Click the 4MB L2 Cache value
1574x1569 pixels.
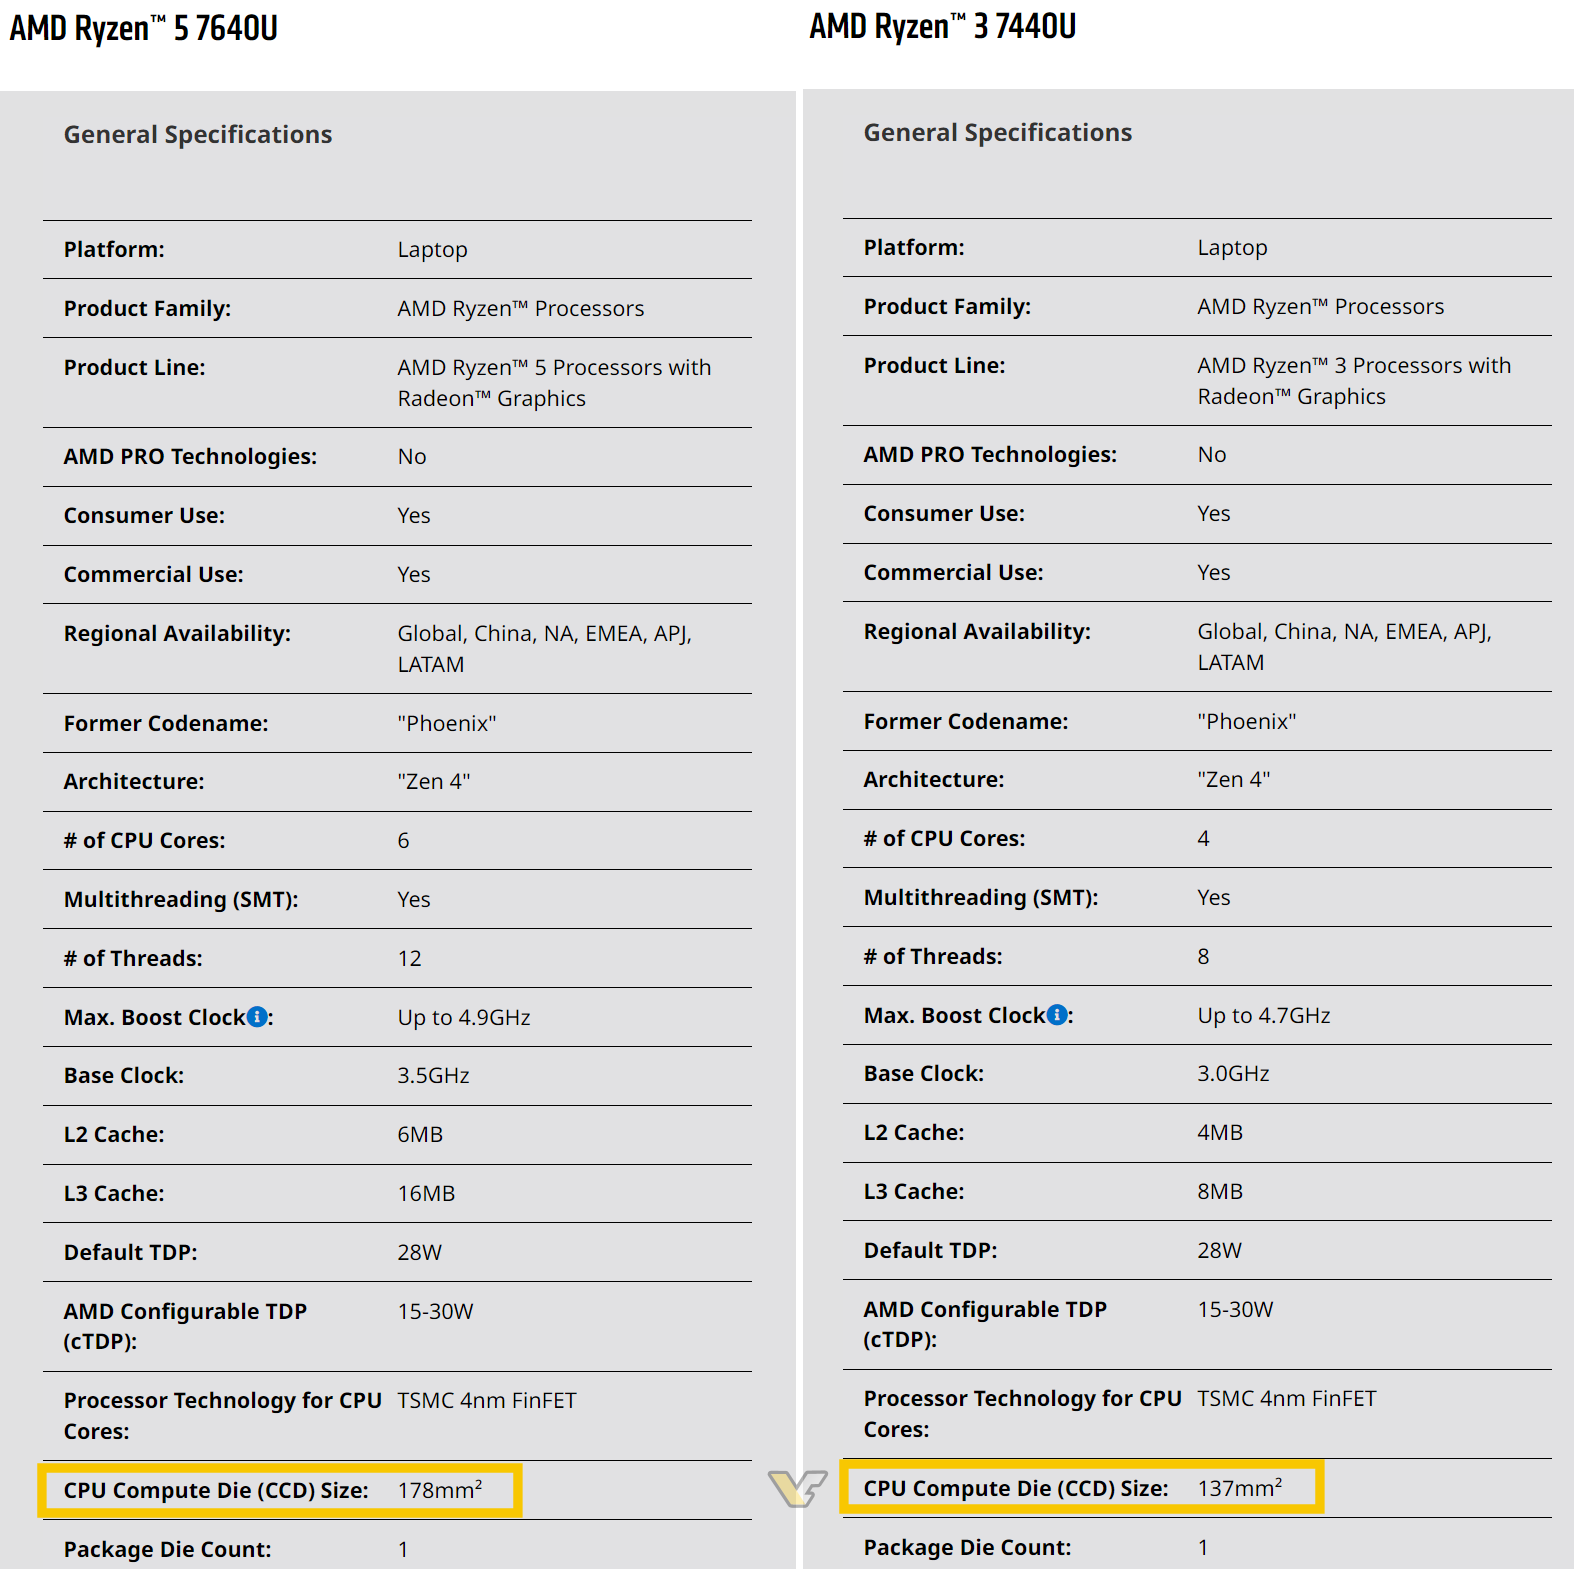click(x=1220, y=1132)
